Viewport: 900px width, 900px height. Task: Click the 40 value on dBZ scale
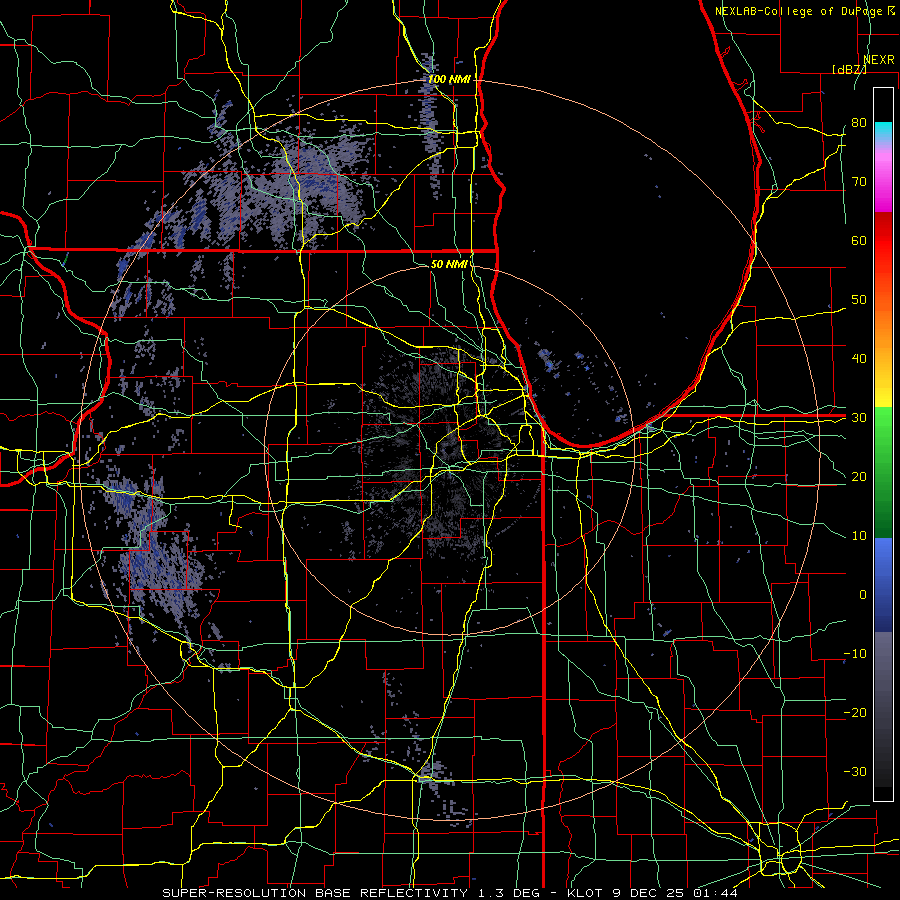[859, 359]
